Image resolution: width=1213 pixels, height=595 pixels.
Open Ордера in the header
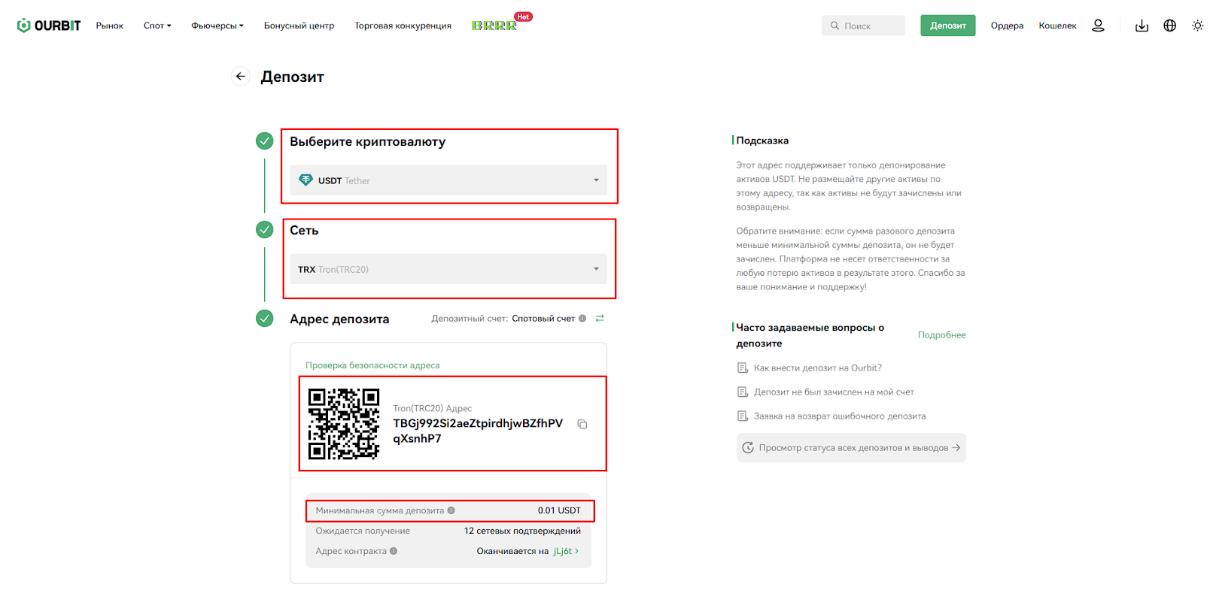click(1007, 26)
